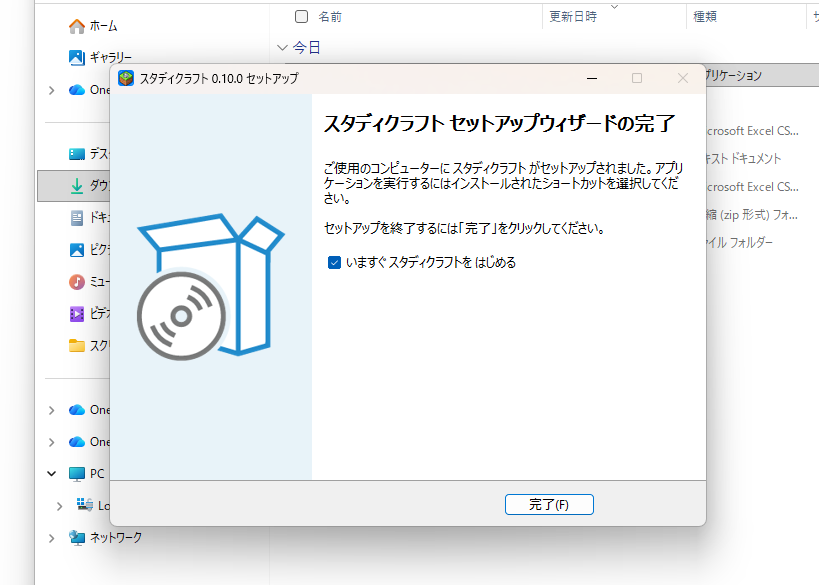
Task: Sort files by 更新日時 column
Action: tap(573, 17)
